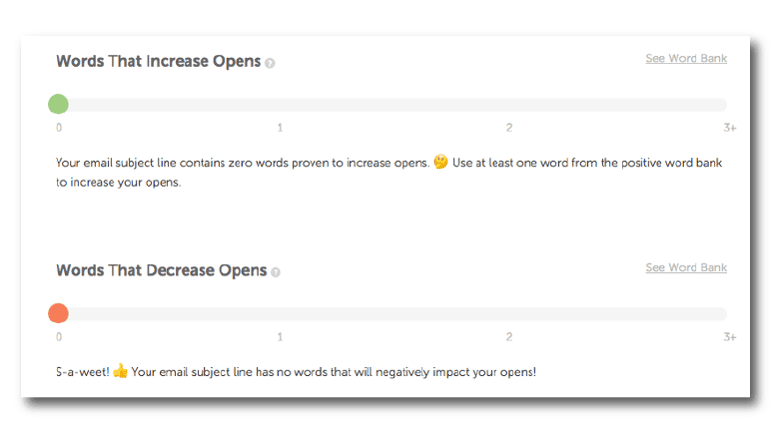Screen dimensions: 770x433
Task: Click the gray Decrease Opens slider track
Action: coord(400,313)
